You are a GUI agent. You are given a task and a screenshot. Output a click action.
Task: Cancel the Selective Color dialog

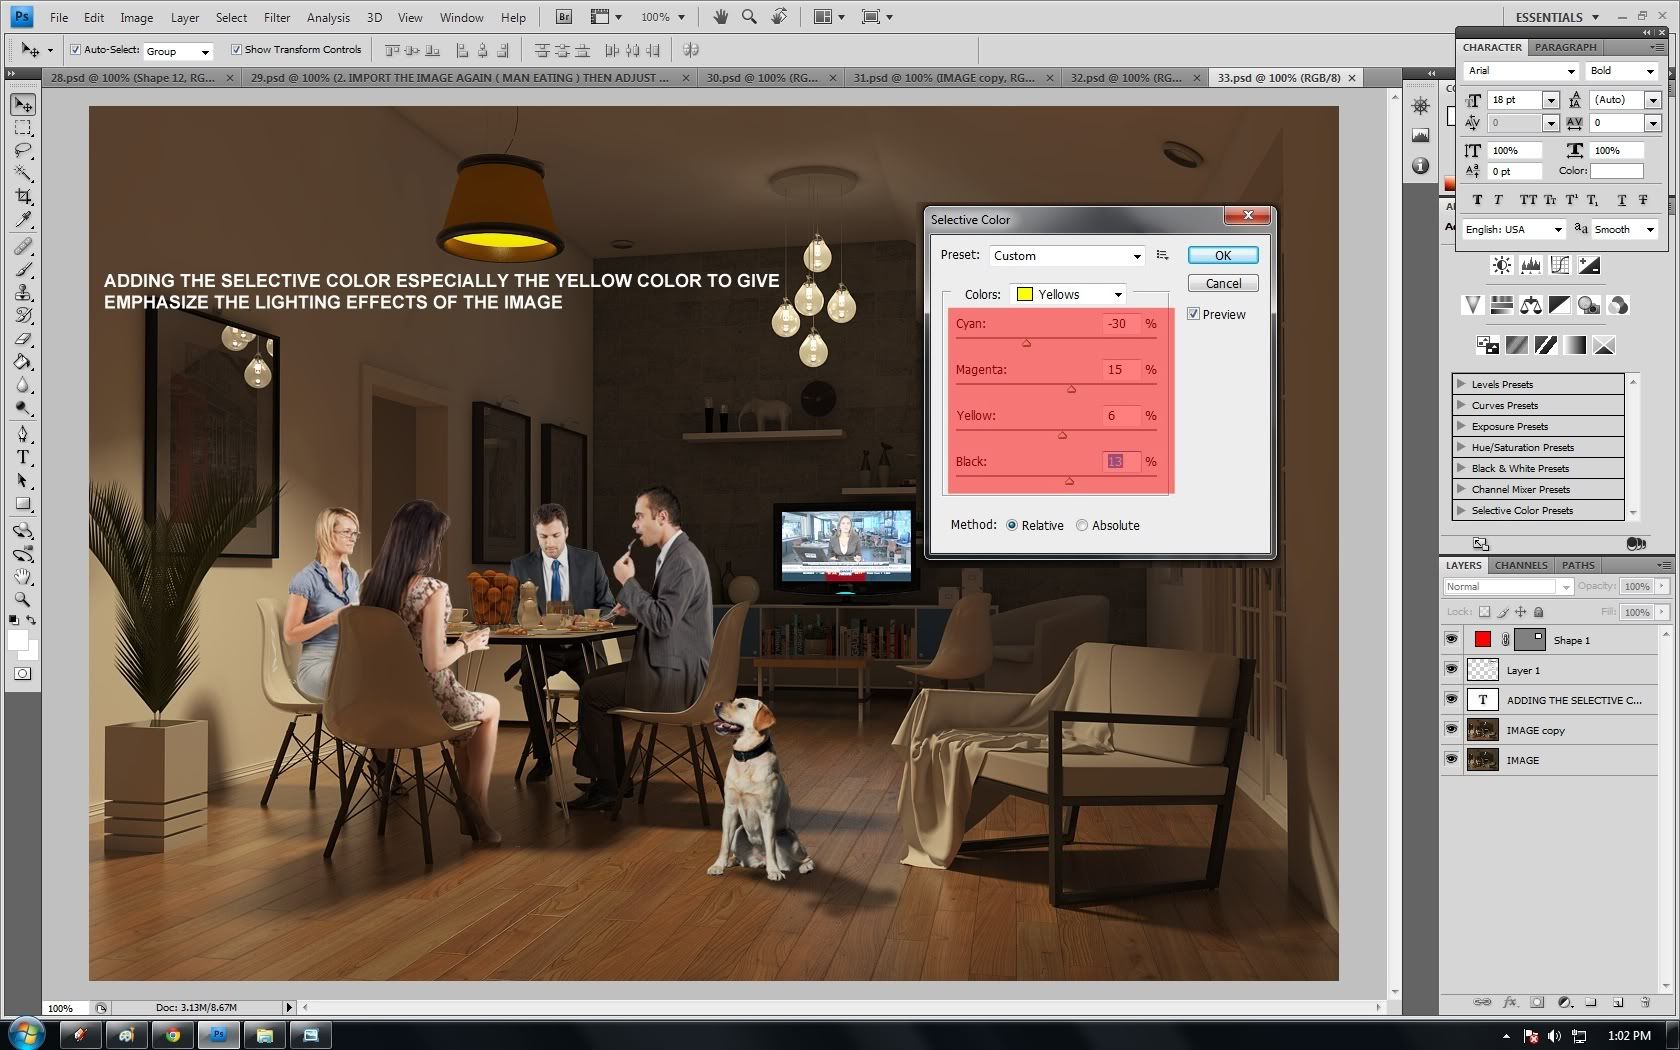tap(1222, 284)
